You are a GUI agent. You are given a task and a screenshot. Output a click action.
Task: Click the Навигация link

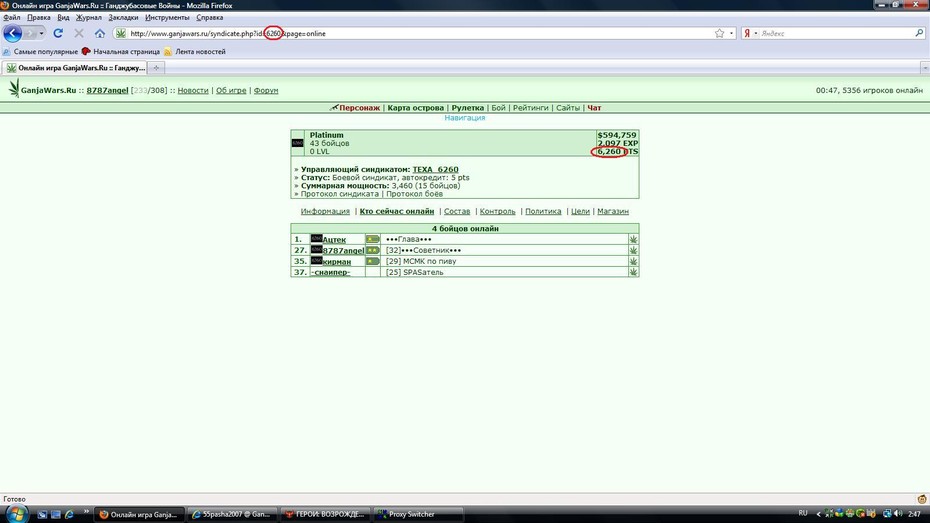(464, 117)
